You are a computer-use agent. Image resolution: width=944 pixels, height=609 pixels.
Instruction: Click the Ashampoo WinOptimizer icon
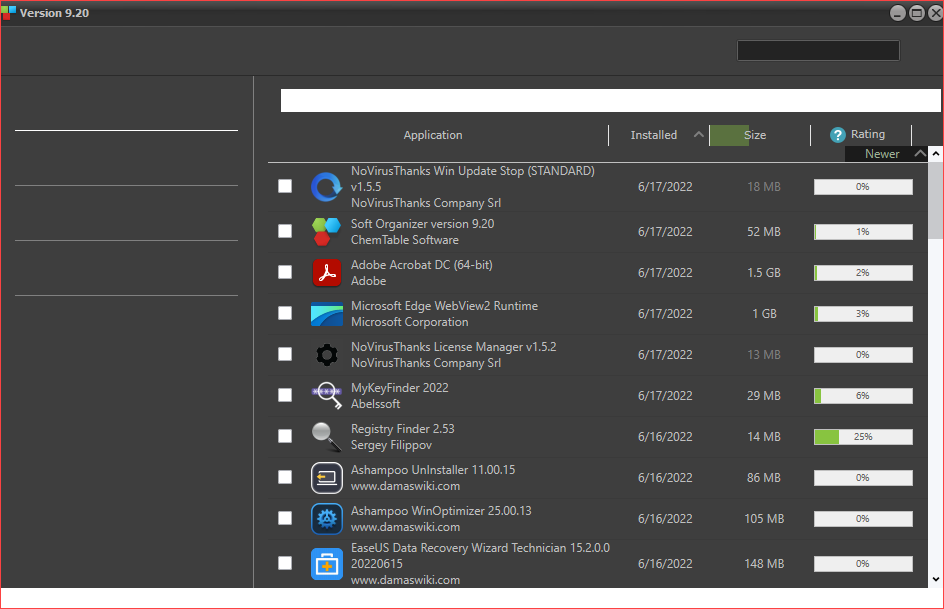(x=326, y=519)
